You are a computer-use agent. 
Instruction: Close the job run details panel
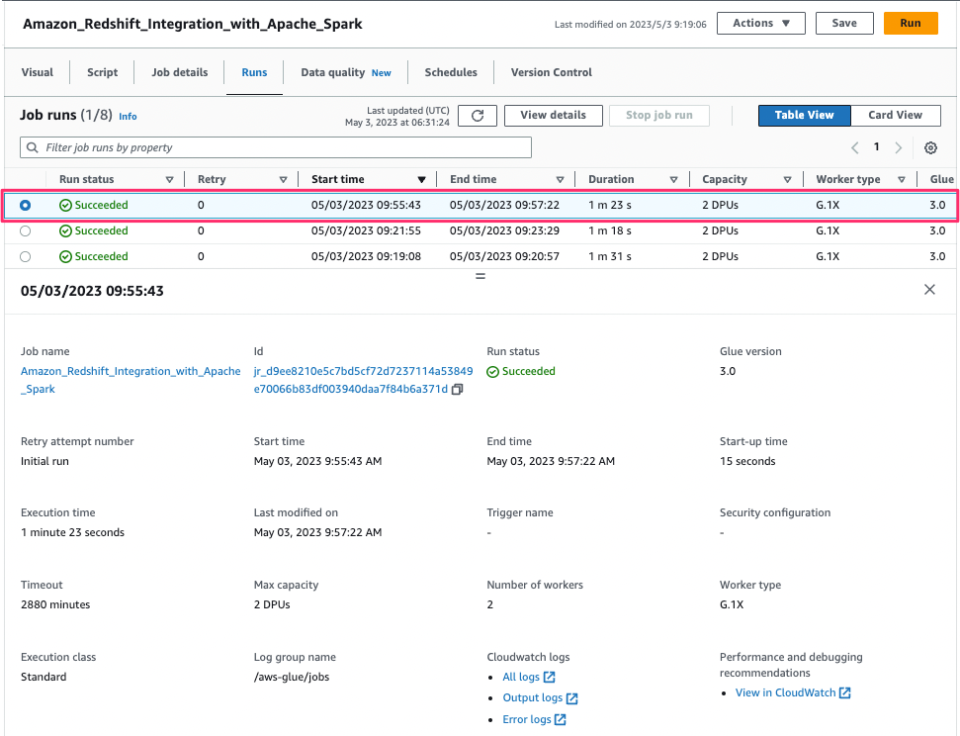coord(929,289)
